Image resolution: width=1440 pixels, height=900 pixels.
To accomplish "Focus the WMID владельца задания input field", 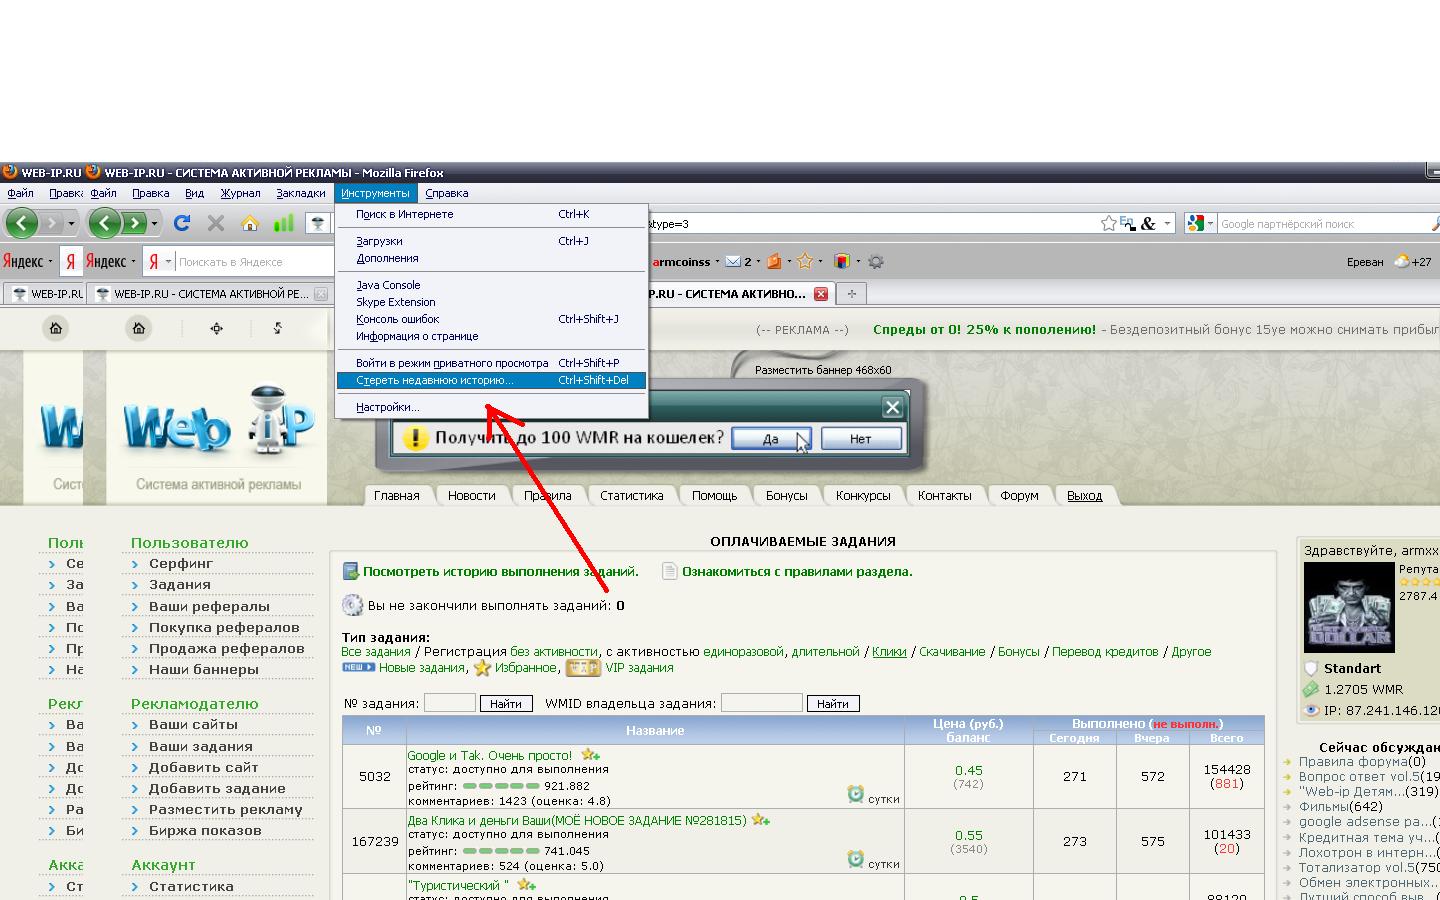I will click(x=761, y=703).
